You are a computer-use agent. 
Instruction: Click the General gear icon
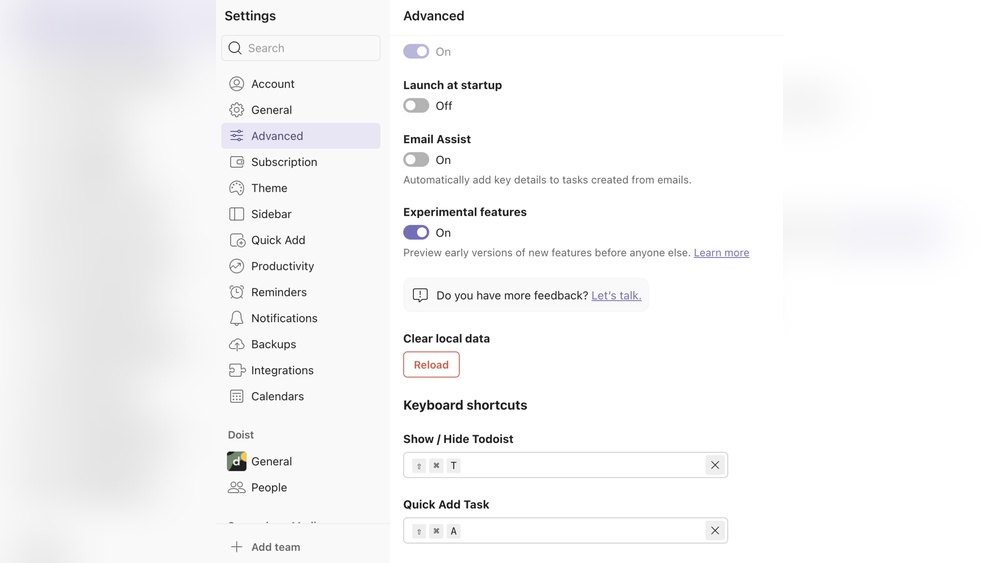(x=237, y=110)
